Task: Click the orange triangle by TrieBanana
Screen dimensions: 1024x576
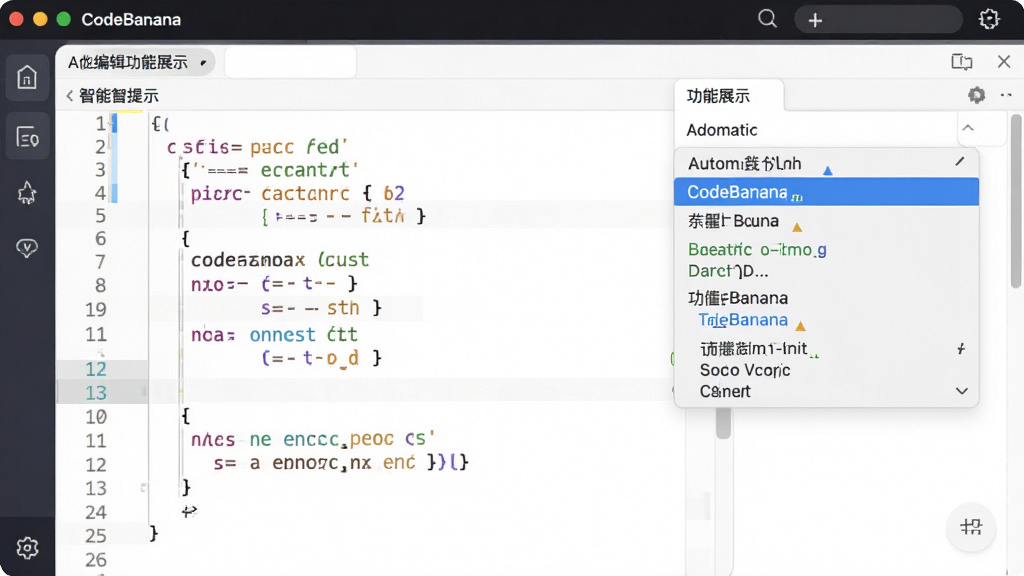Action: (x=801, y=325)
